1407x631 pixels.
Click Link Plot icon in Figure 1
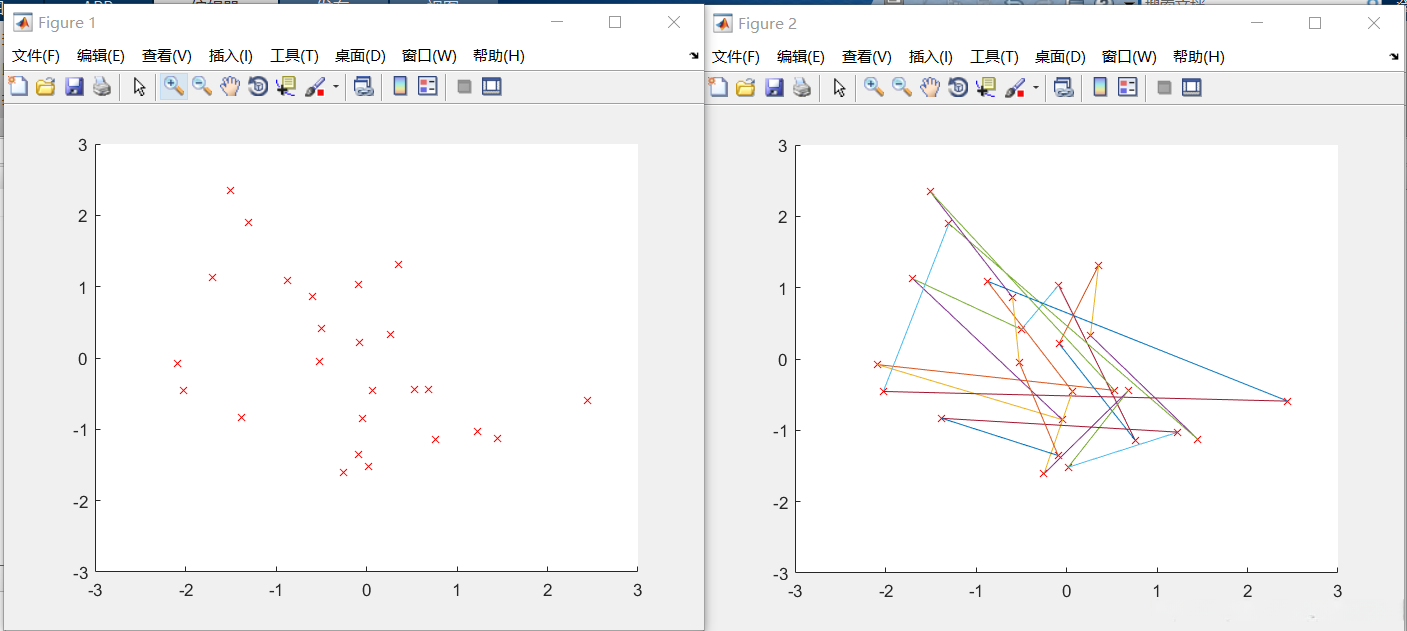pos(364,87)
